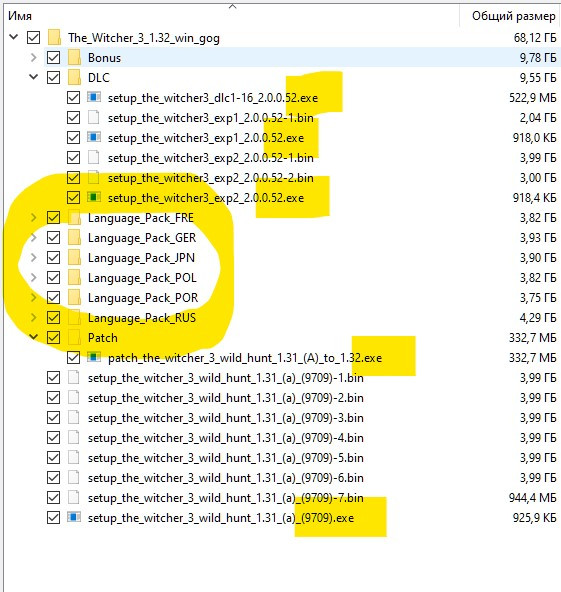Click the 944,4 МБ size value
The image size is (561, 592).
[x=532, y=498]
